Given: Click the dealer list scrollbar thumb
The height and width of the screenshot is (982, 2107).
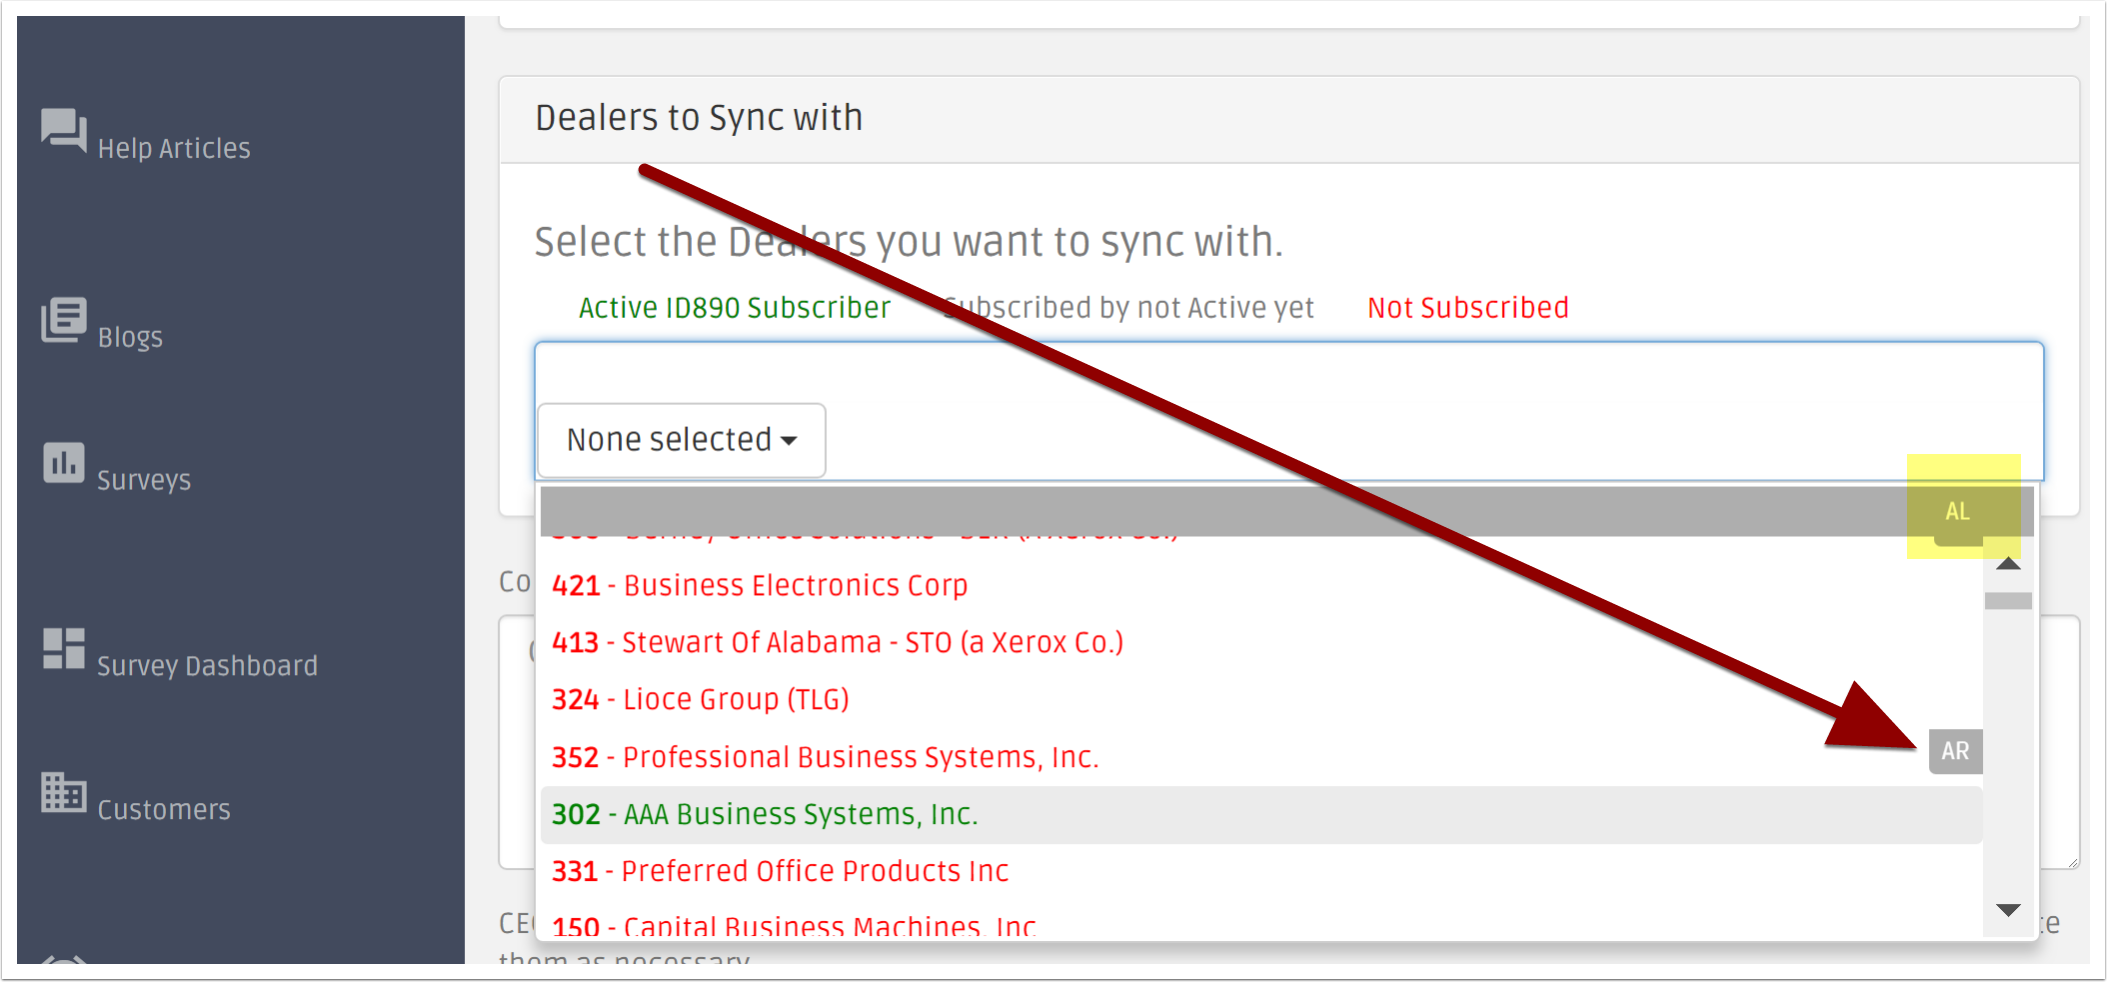Looking at the screenshot, I should (2008, 601).
